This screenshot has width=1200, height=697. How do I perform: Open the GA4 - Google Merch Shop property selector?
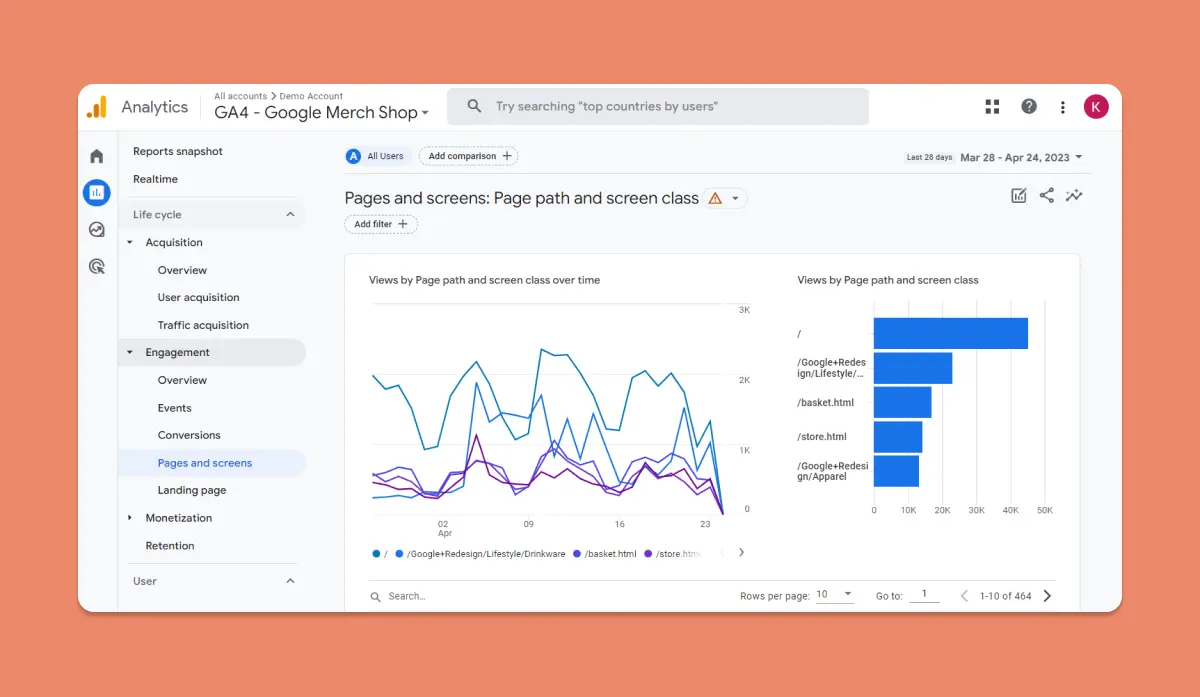coord(321,112)
